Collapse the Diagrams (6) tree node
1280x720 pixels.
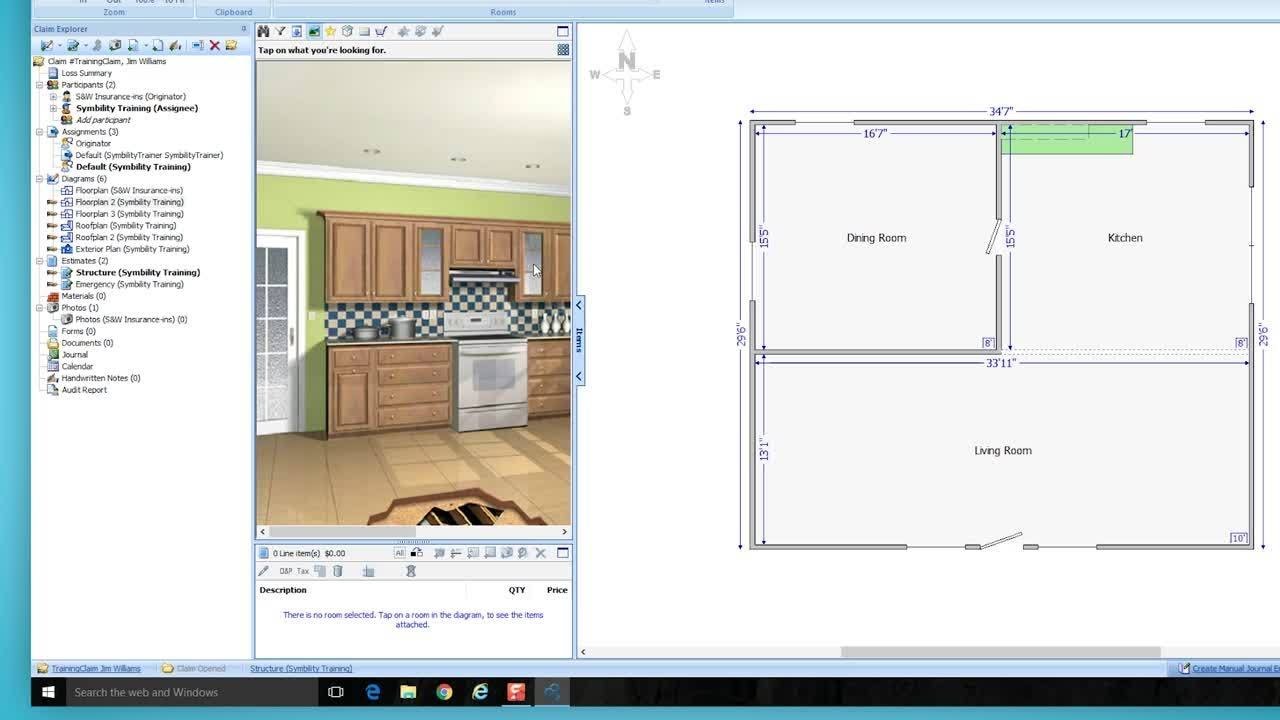[40, 179]
